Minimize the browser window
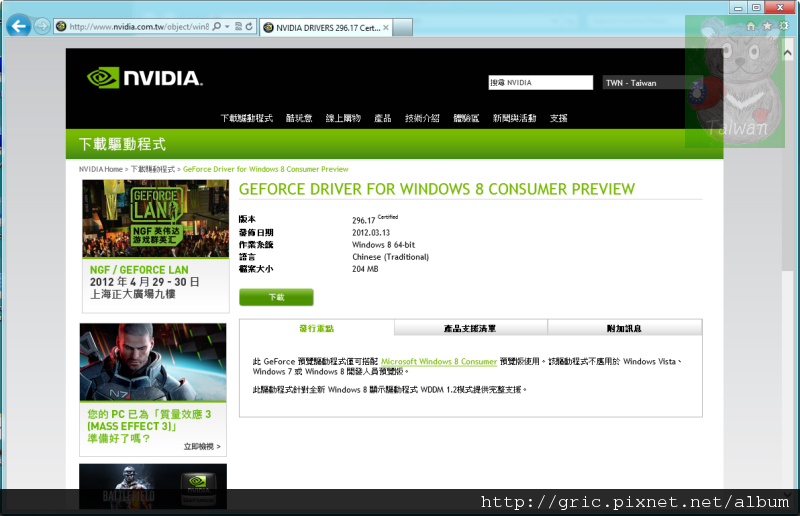This screenshot has width=800, height=516. coord(738,8)
